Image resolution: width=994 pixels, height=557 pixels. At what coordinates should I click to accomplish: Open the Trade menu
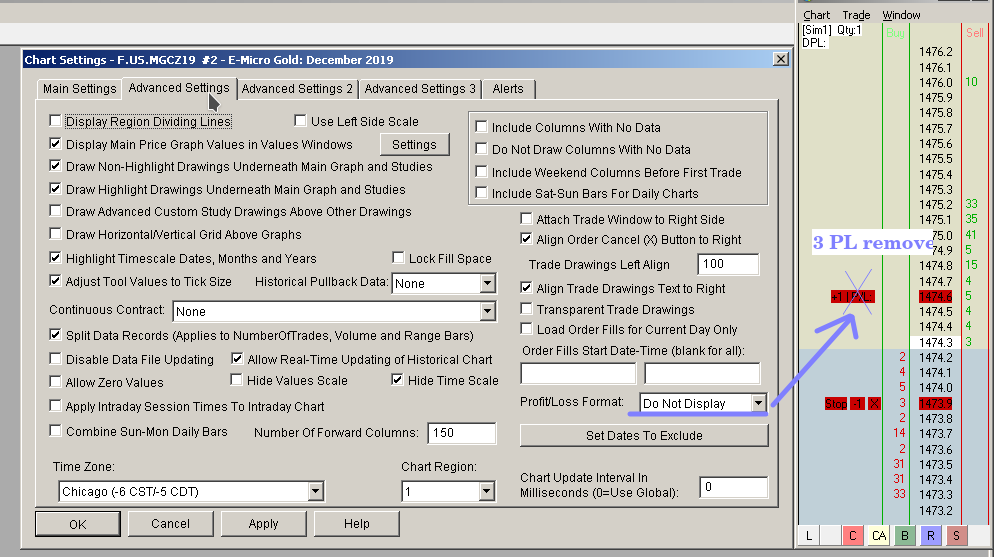click(856, 15)
